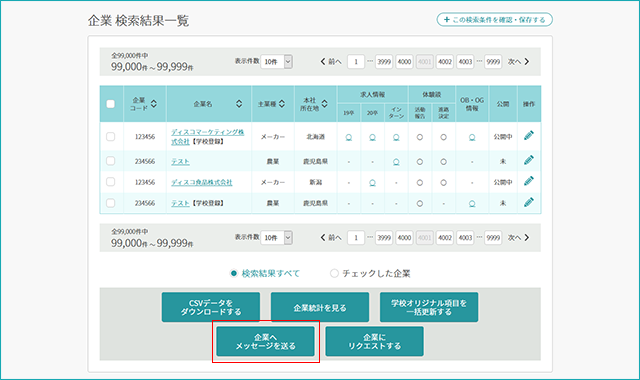The width and height of the screenshot is (640, 380).
Task: Check the box for テスト【学校登録】 row
Action: pyautogui.click(x=111, y=203)
